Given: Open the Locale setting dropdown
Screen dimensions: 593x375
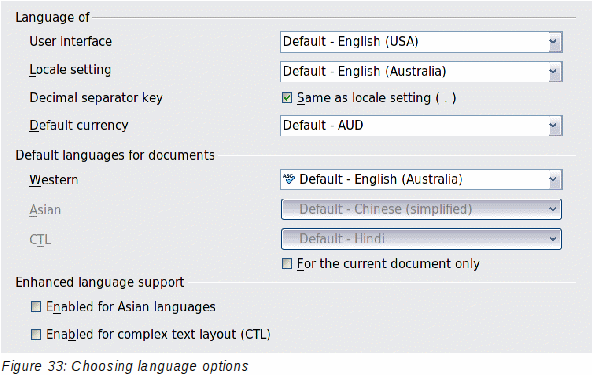Looking at the screenshot, I should (x=421, y=71).
